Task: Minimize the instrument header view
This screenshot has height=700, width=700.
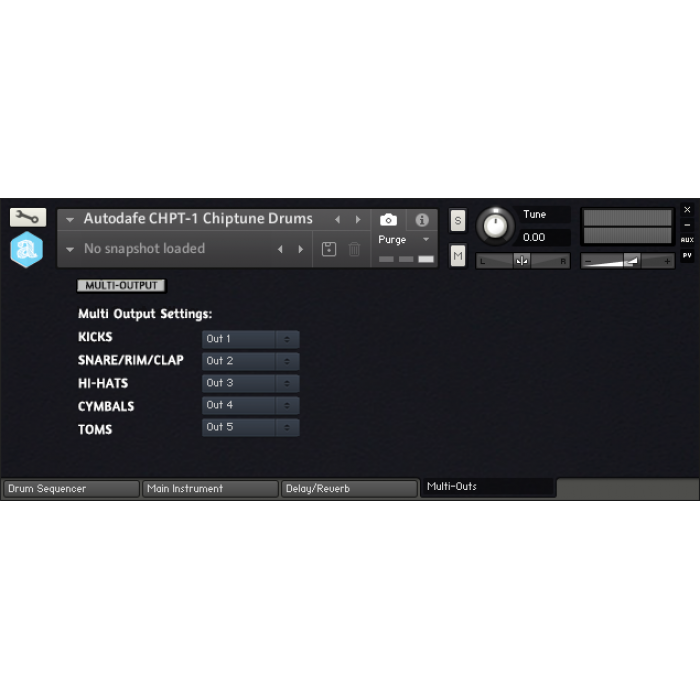Action: tap(687, 225)
